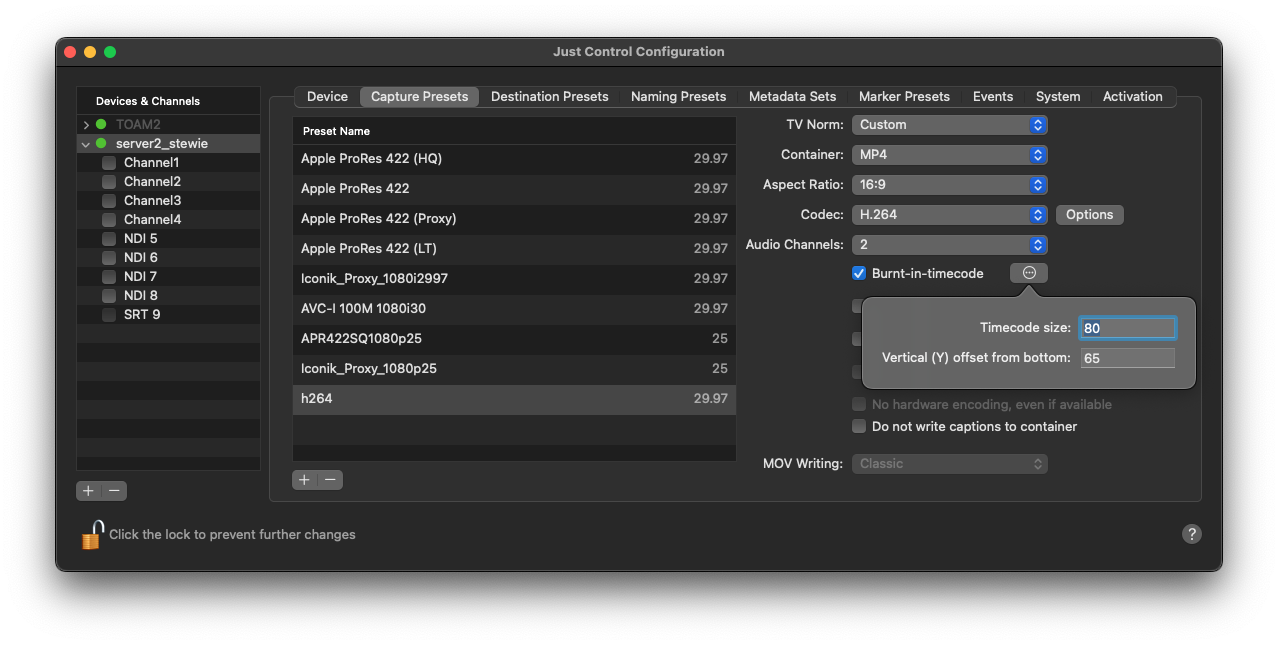The width and height of the screenshot is (1278, 645).
Task: Select the Iconik_Proxy_1080p25 preset
Action: tap(514, 369)
